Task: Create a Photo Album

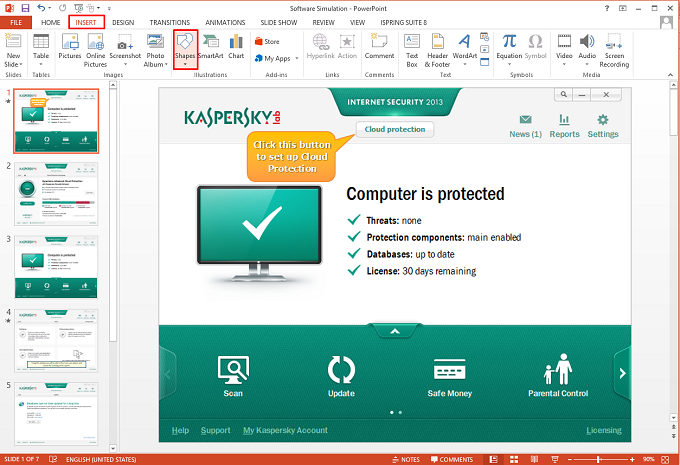Action: click(155, 50)
